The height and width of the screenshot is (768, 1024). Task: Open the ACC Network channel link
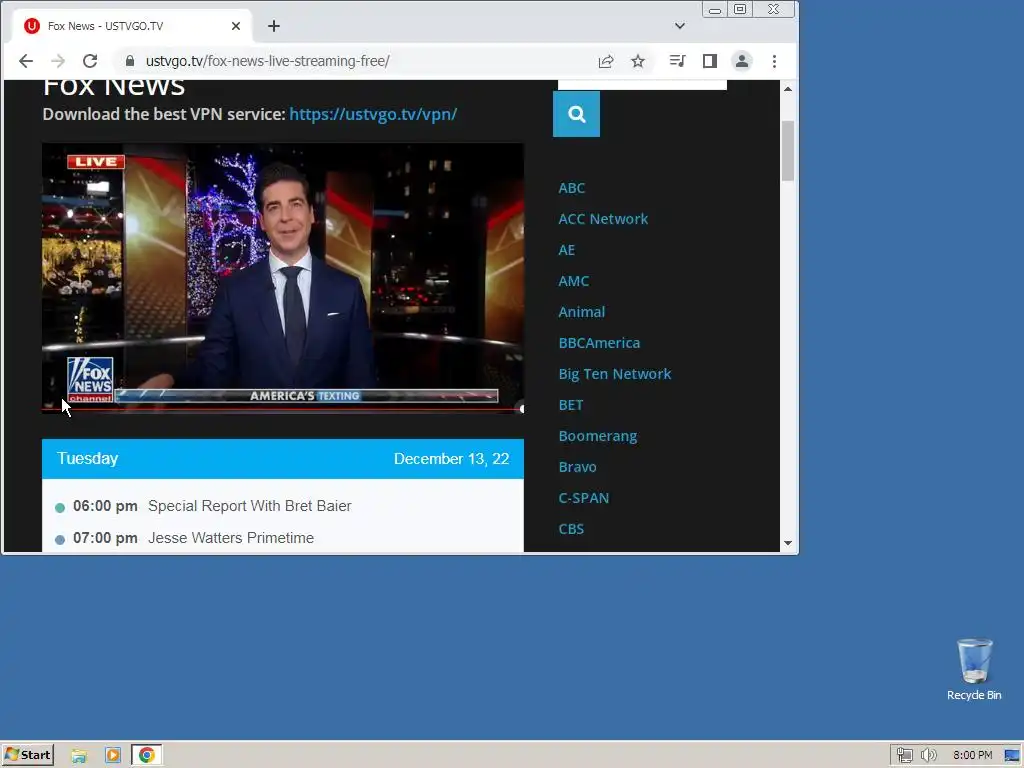[x=603, y=219]
